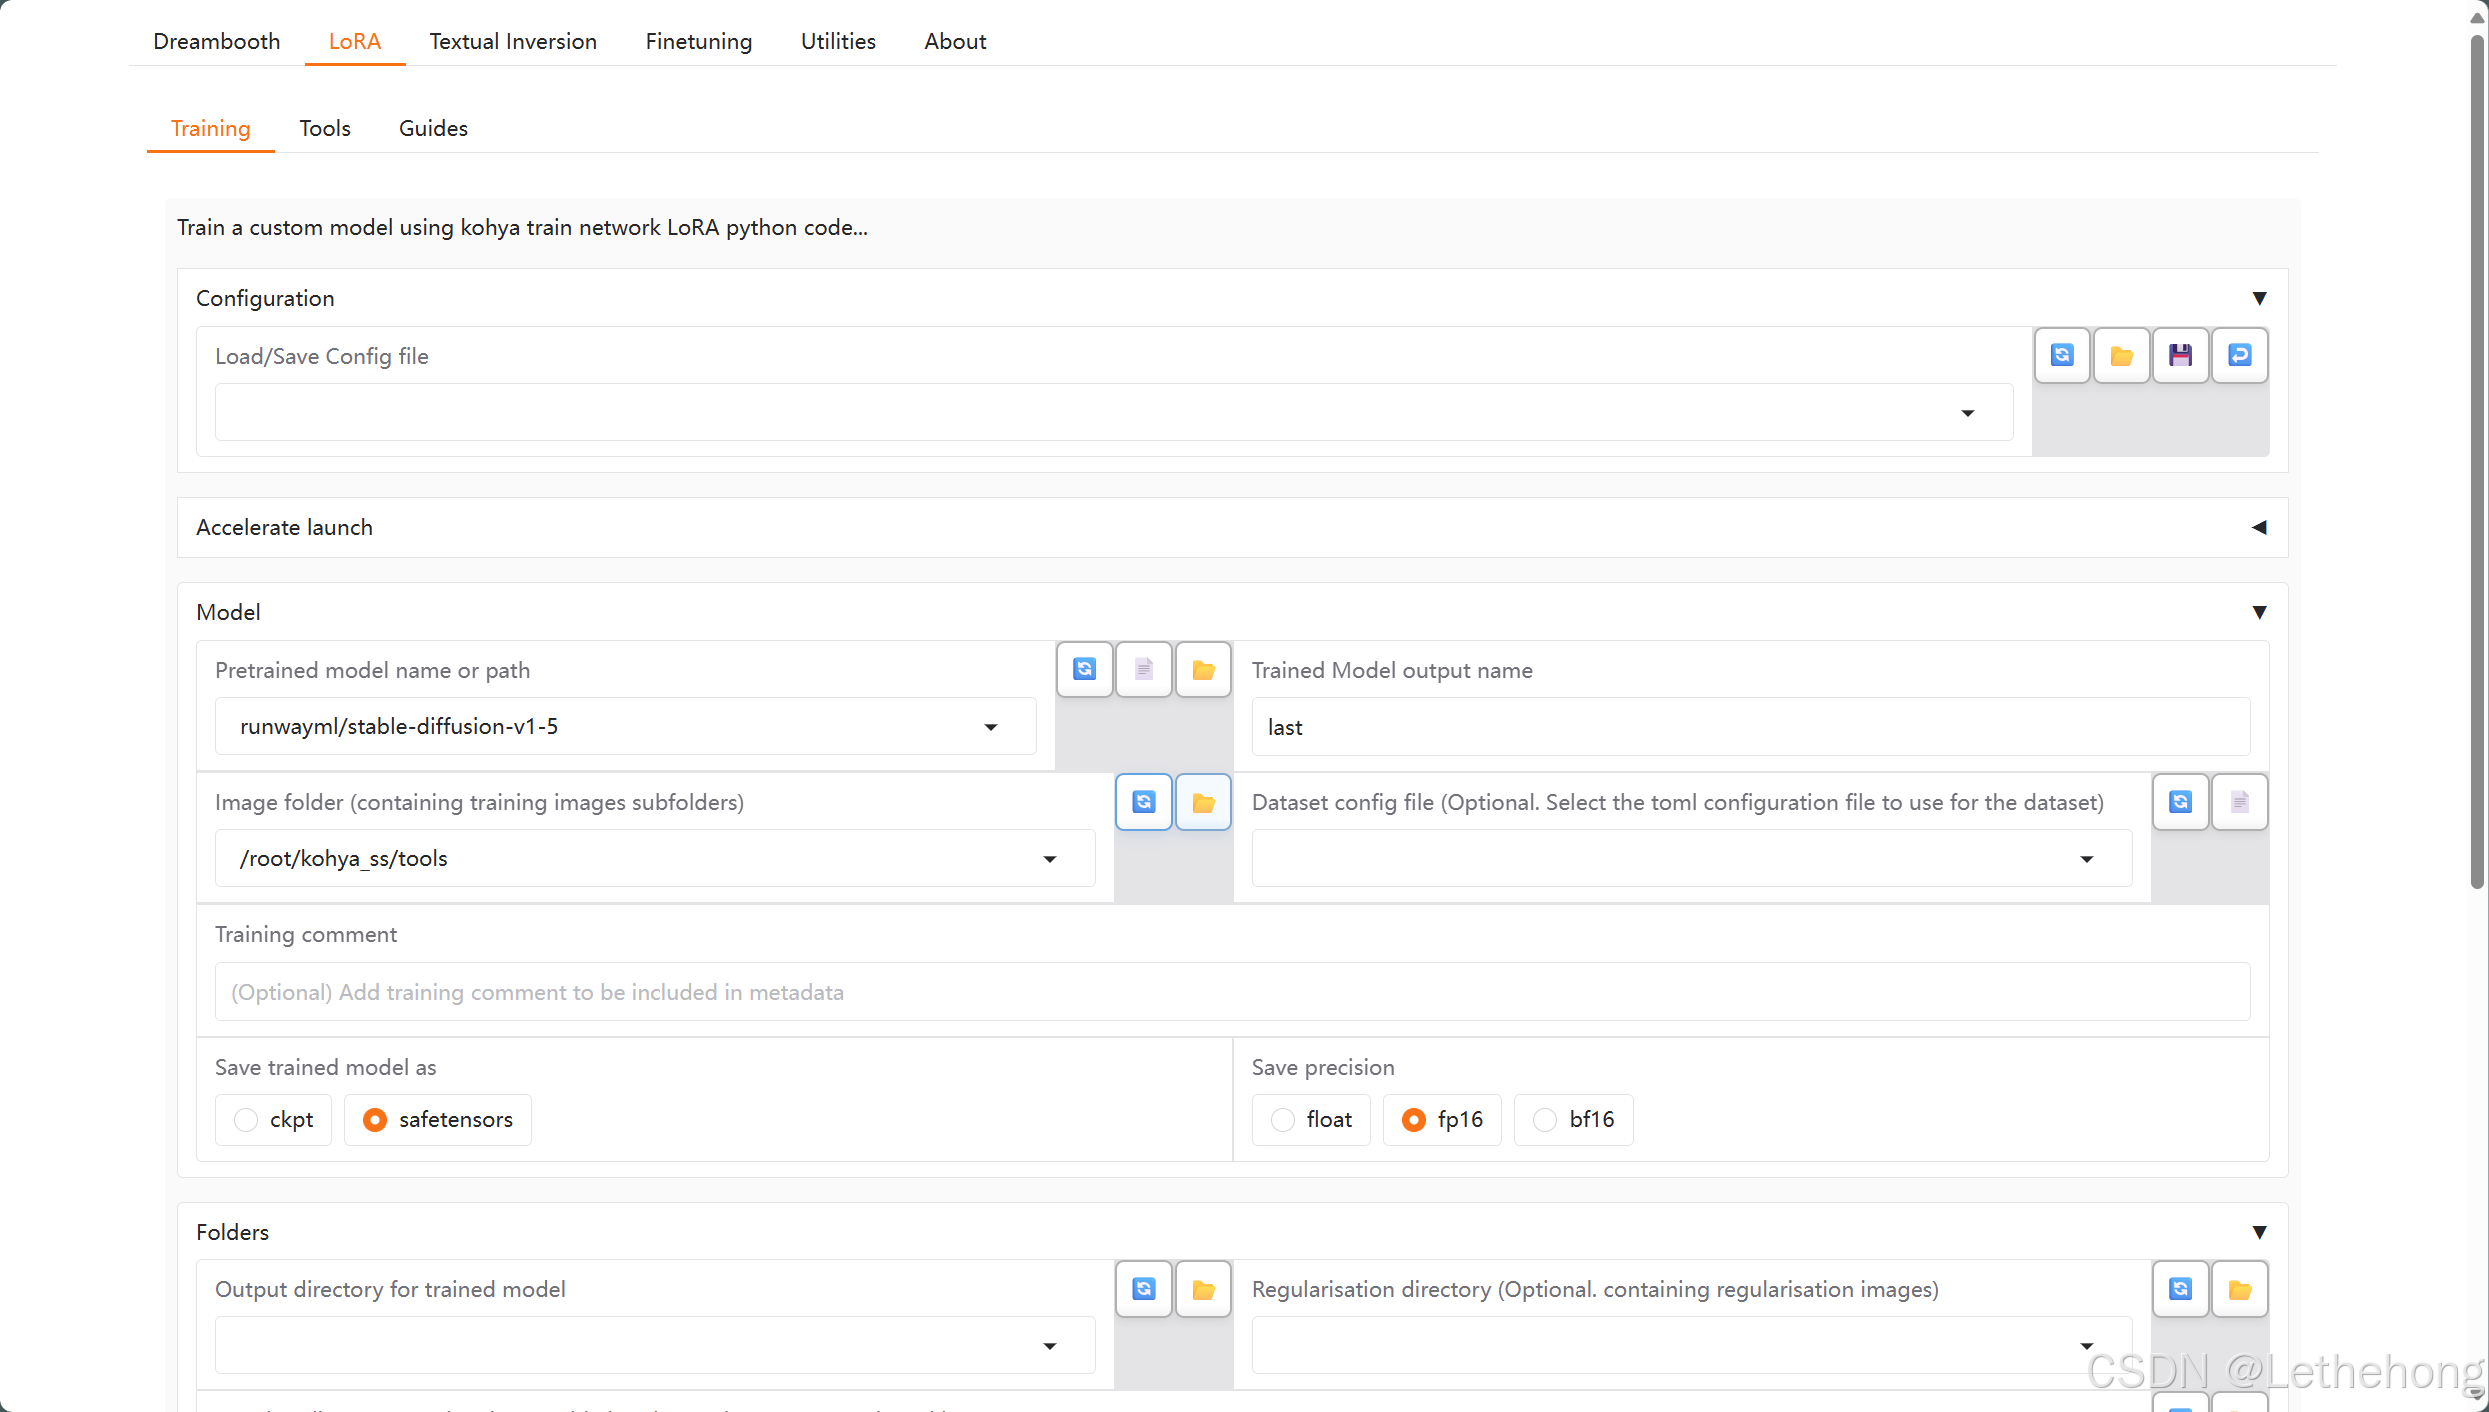Image resolution: width=2489 pixels, height=1412 pixels.
Task: Click the Training comment text field
Action: (x=1231, y=992)
